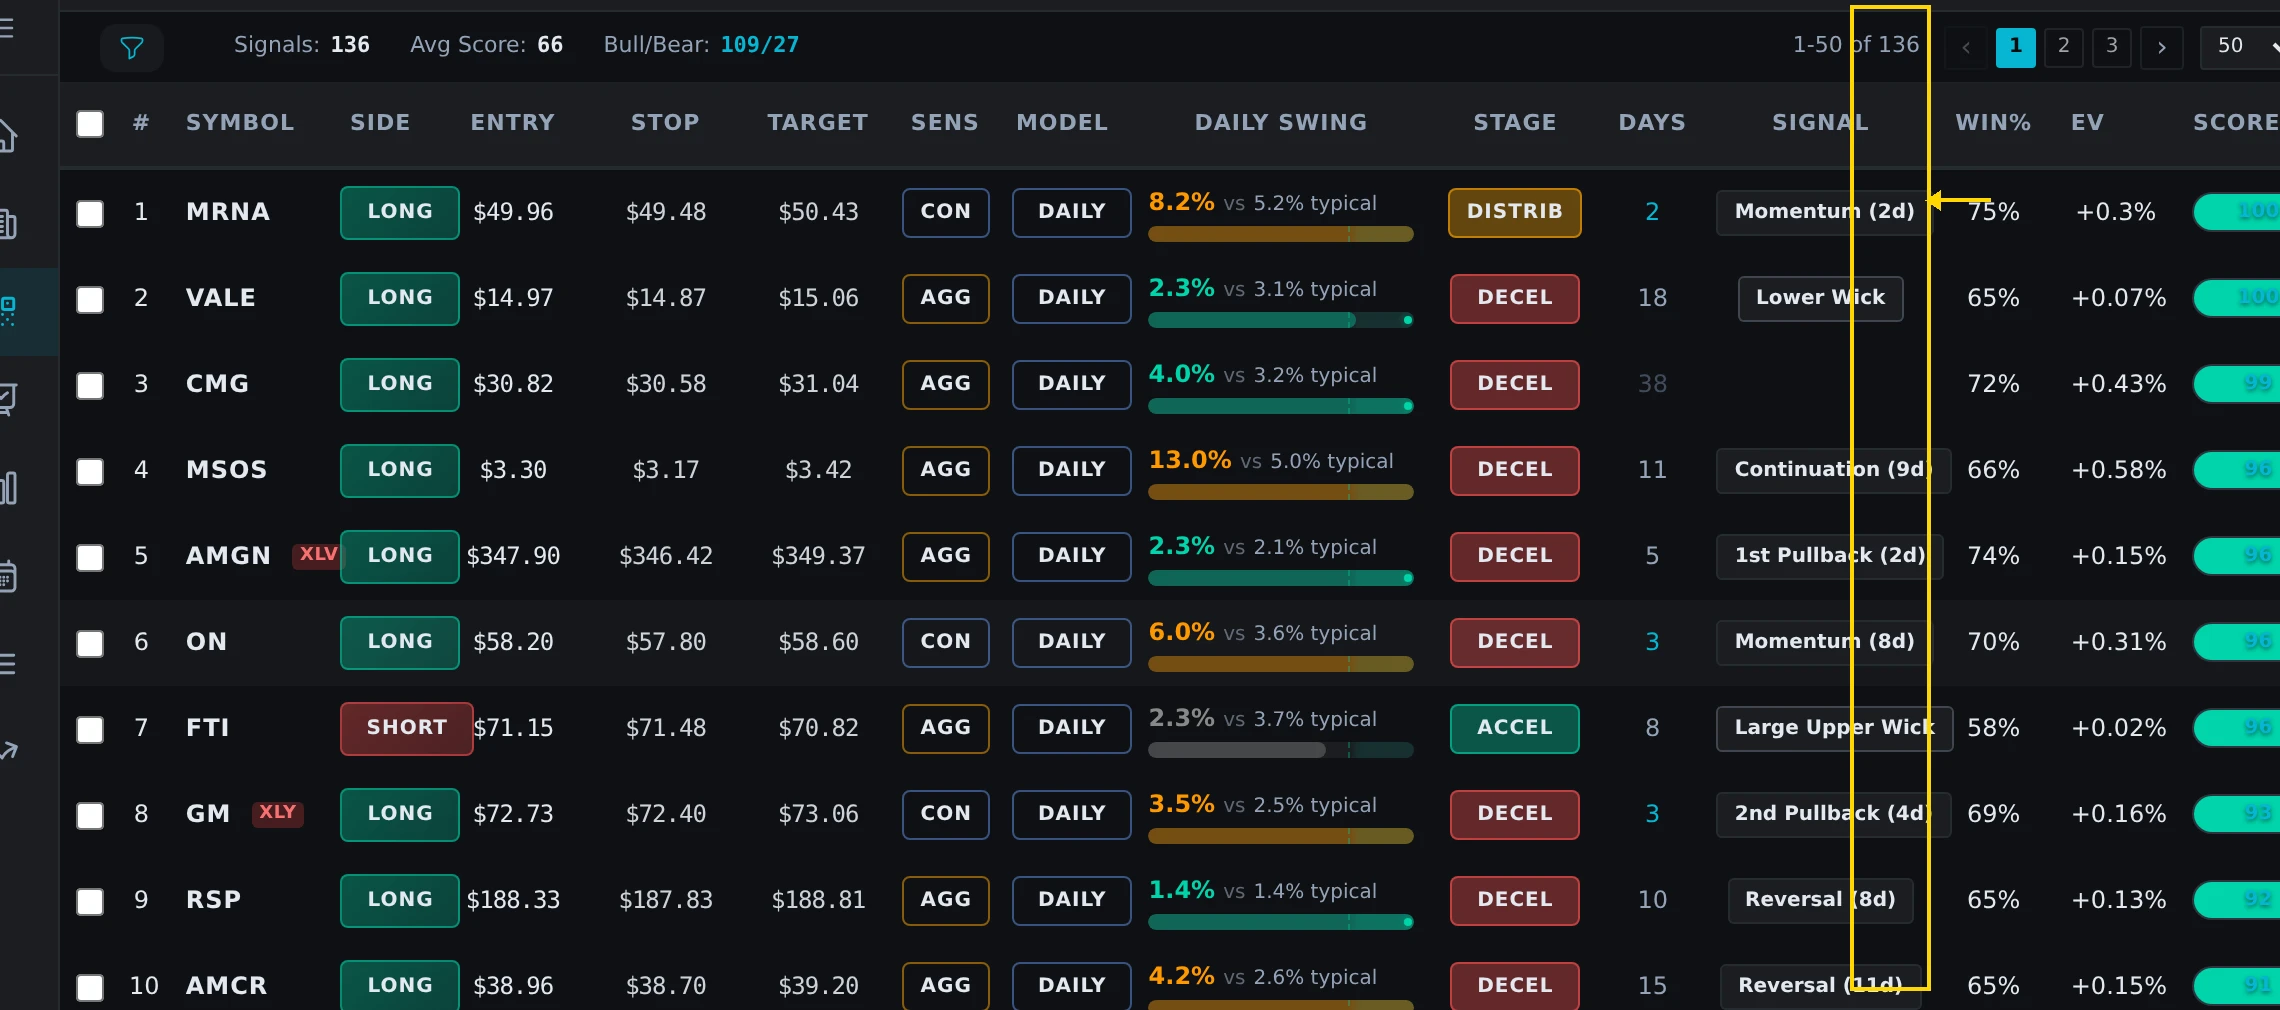Click the Lower Wick signal badge

(x=1820, y=298)
